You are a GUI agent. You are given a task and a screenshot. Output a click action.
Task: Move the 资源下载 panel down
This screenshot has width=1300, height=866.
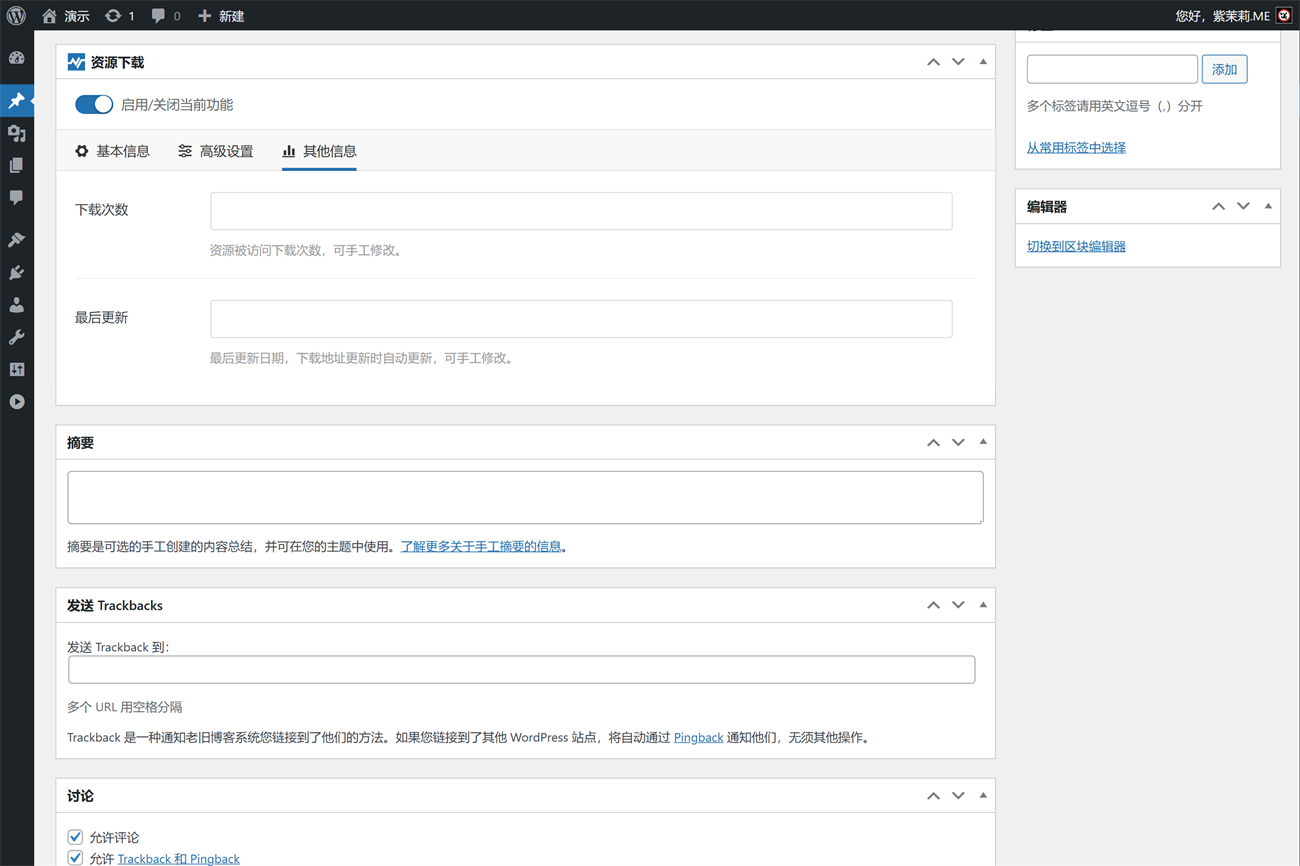point(958,62)
